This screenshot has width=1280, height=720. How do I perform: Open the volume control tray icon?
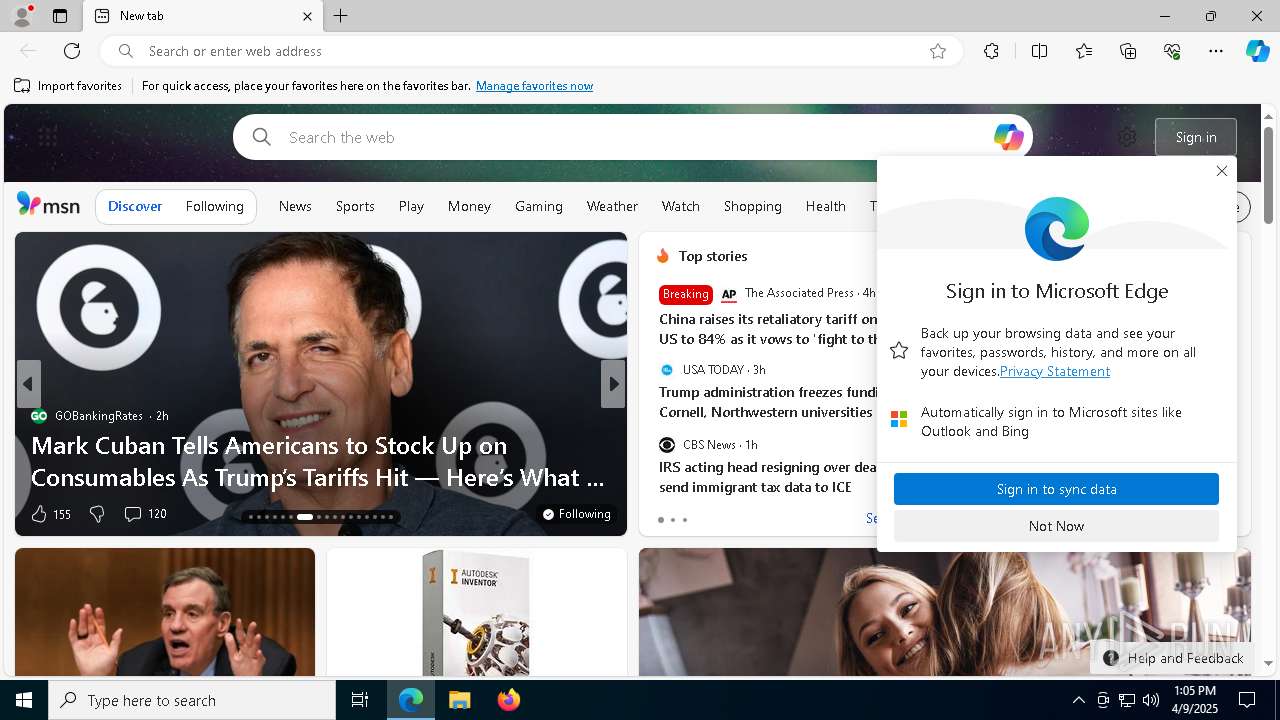pyautogui.click(x=1150, y=700)
